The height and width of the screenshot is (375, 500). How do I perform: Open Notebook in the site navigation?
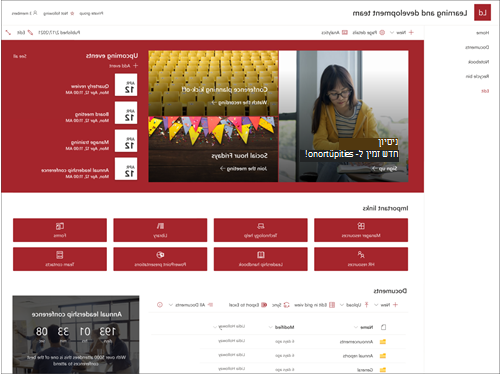point(478,62)
